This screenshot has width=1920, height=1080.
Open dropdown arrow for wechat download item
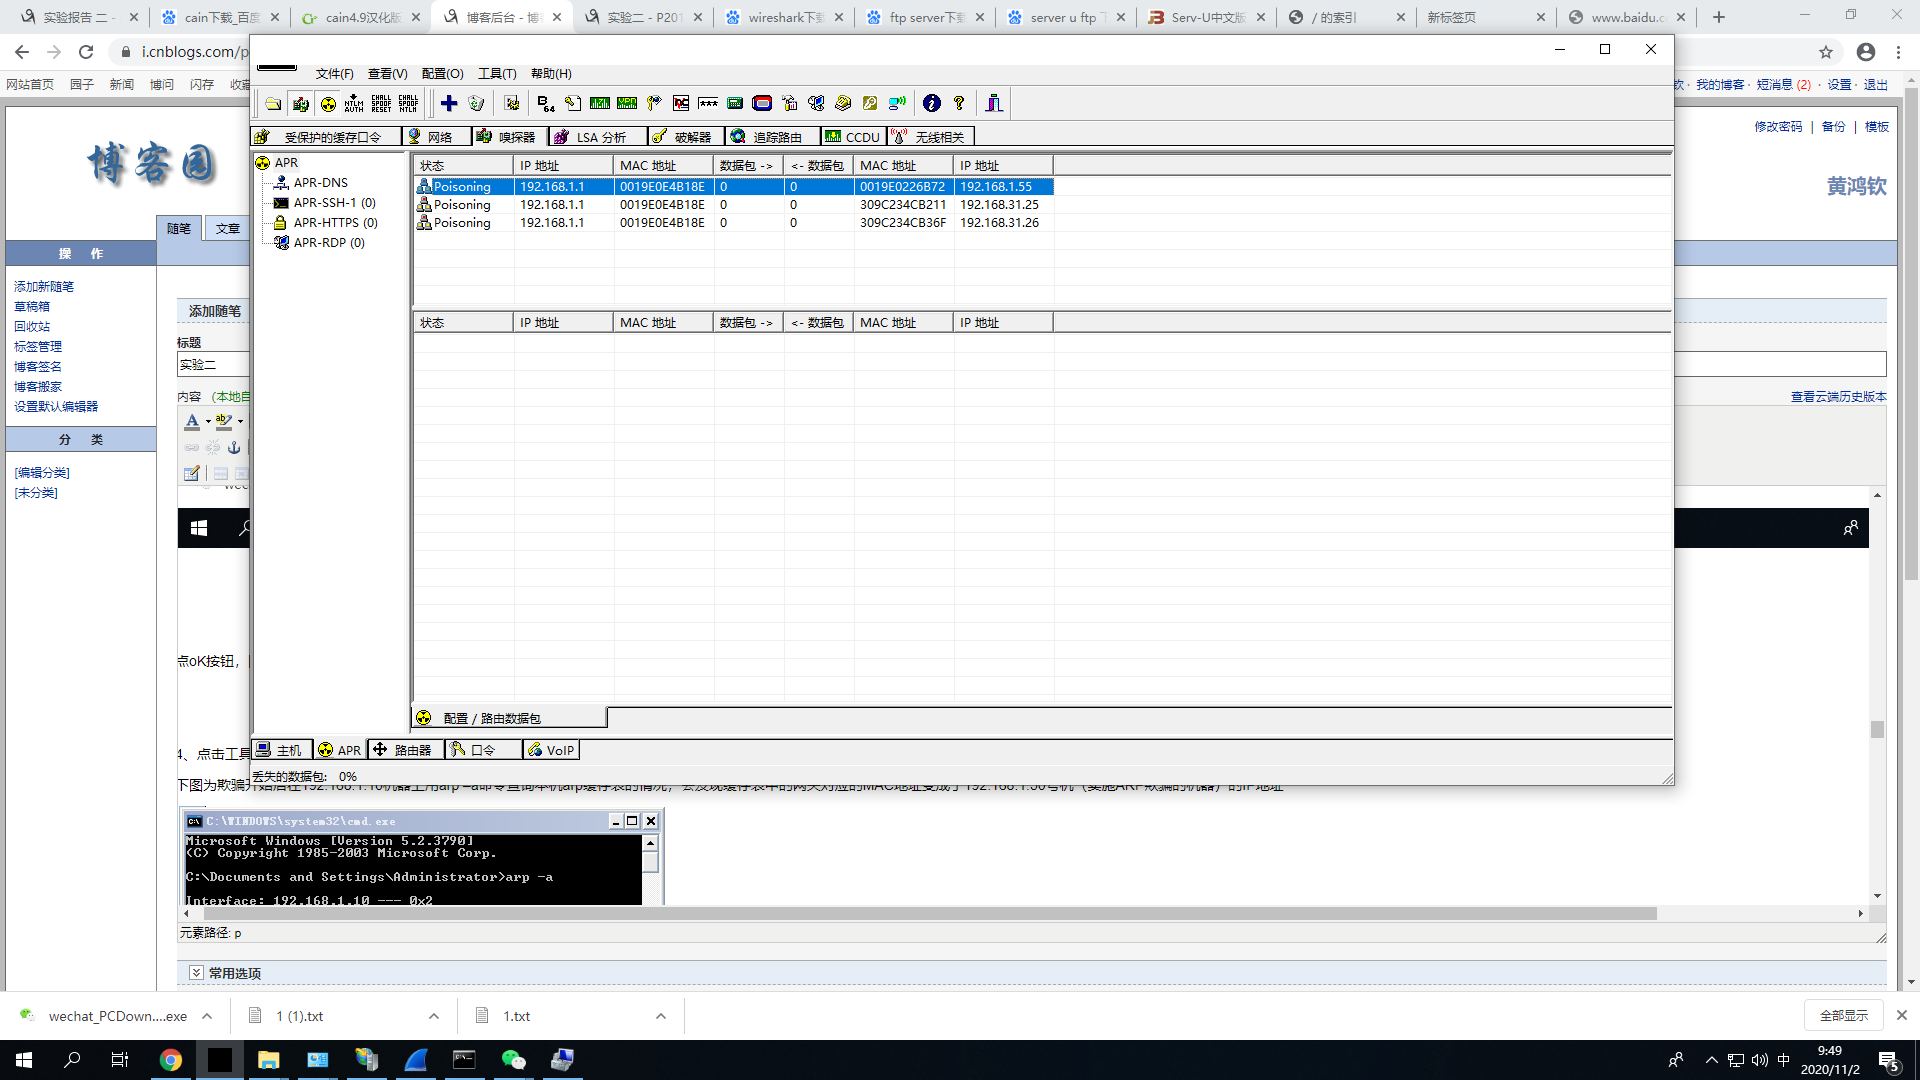[207, 1016]
